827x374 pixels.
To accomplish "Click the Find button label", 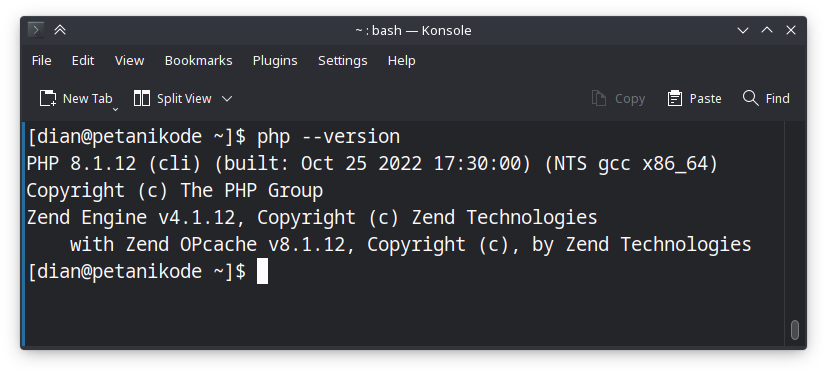I will pyautogui.click(x=777, y=99).
